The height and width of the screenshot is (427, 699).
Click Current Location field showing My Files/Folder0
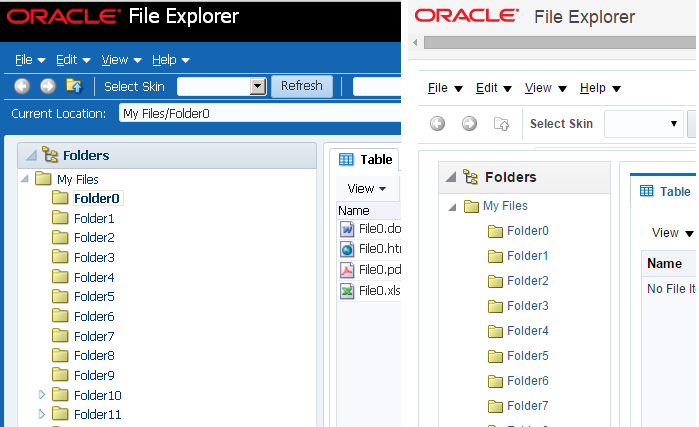tap(259, 113)
